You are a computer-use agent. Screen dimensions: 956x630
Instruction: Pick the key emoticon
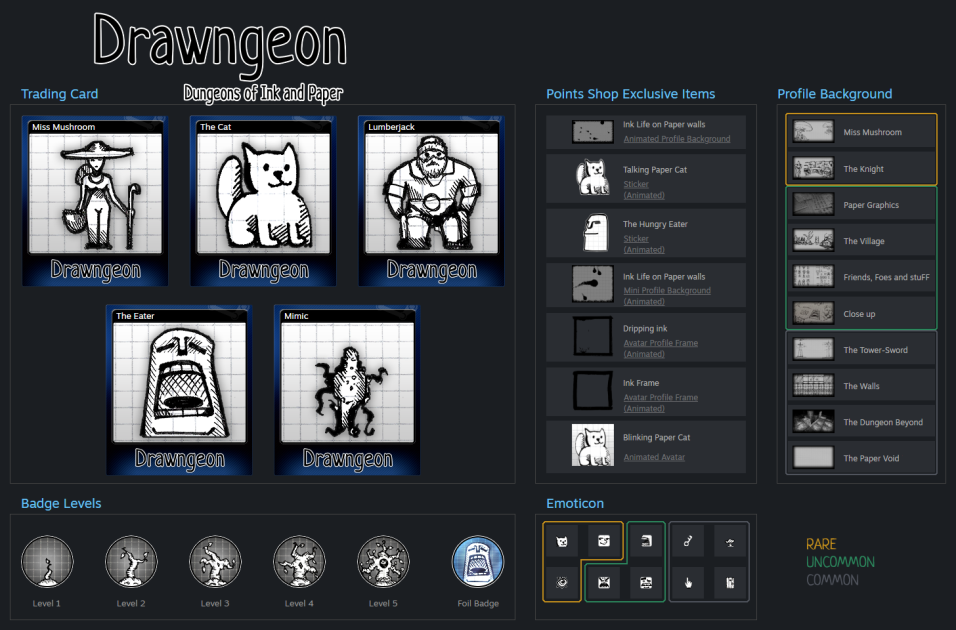click(688, 541)
